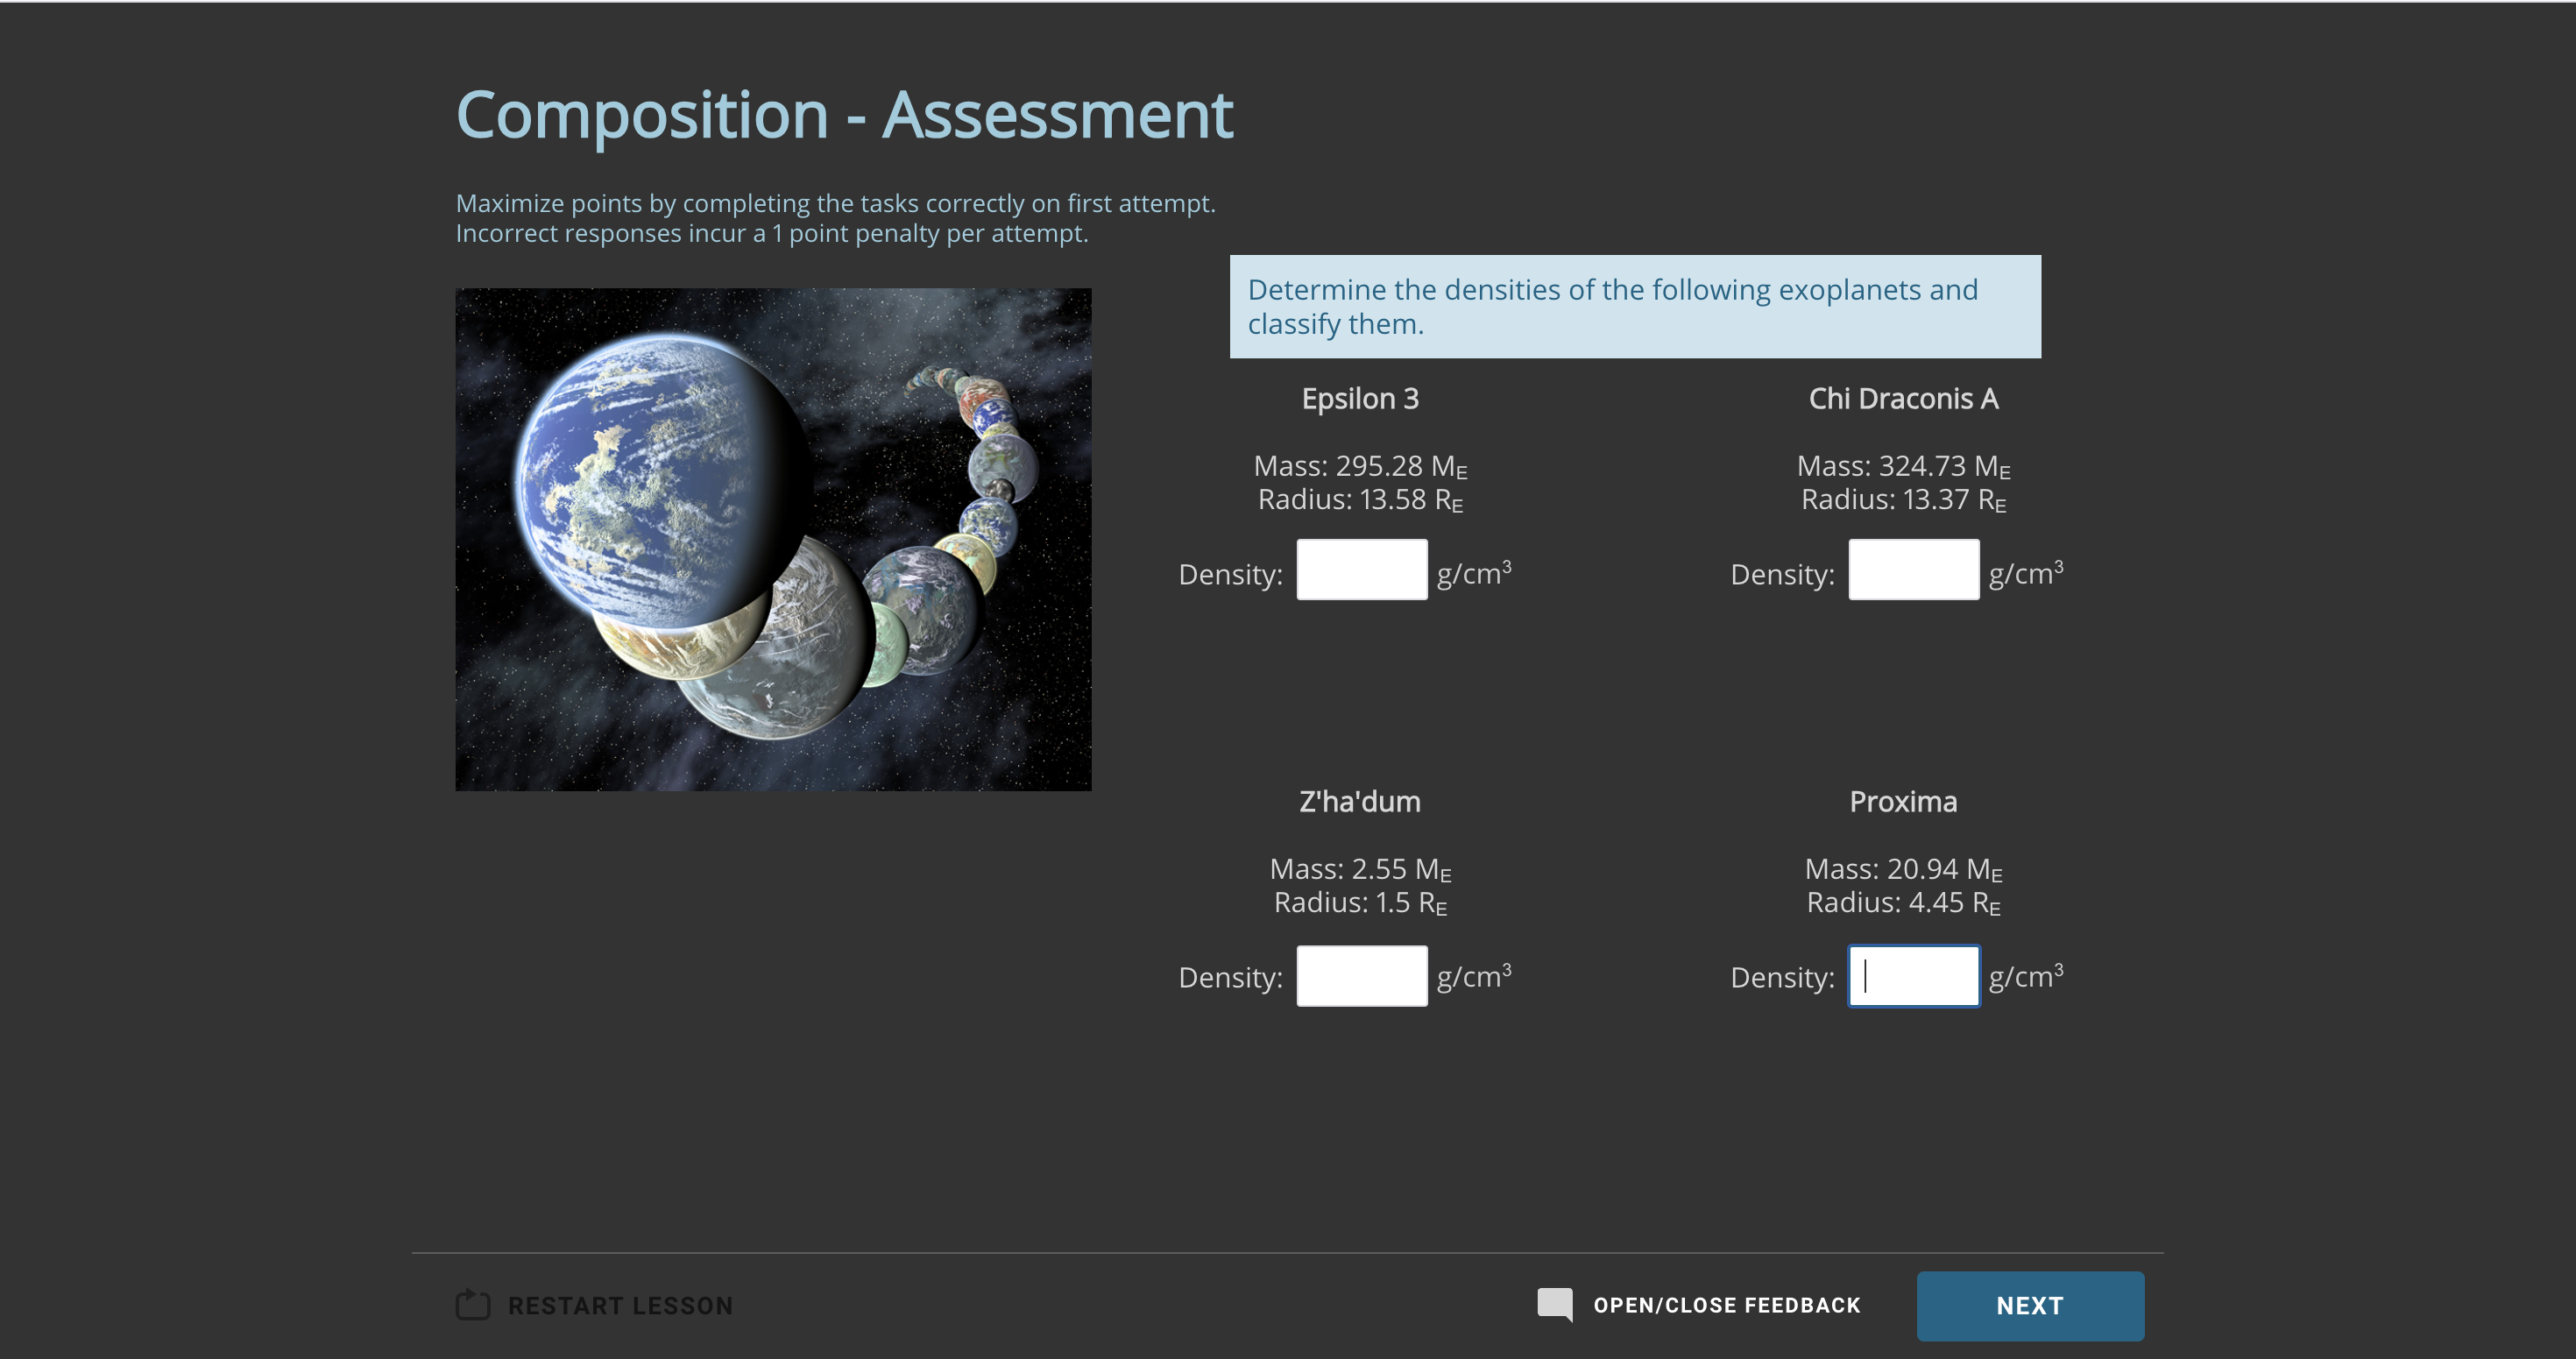This screenshot has height=1359, width=2576.
Task: Click the Z'ha'dum planet name
Action: [x=1359, y=801]
